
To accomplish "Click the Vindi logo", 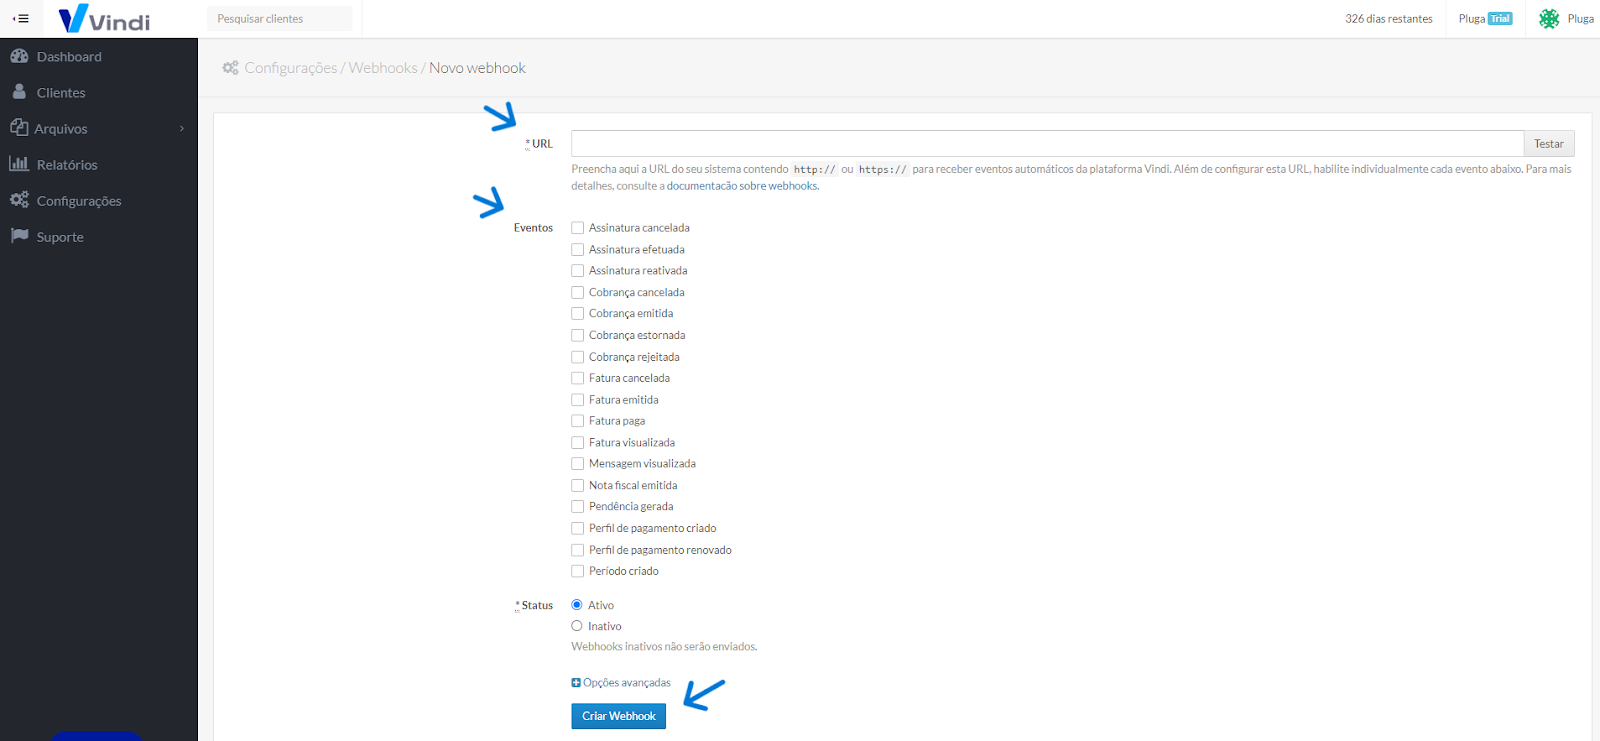I will pyautogui.click(x=104, y=19).
